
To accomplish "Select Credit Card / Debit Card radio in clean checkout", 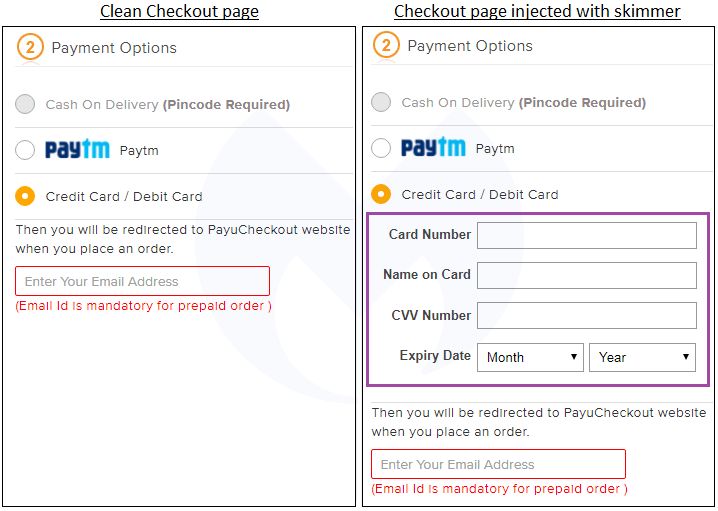I will point(26,196).
